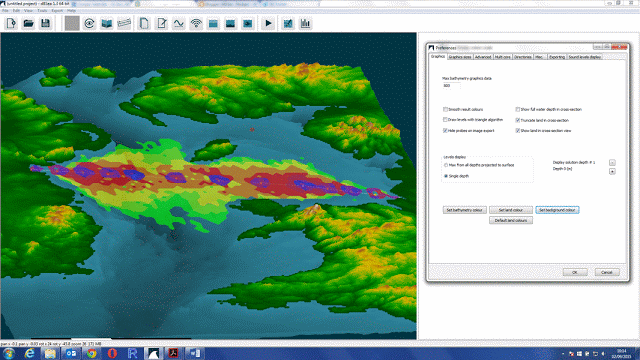Open the Export menu
Image resolution: width=640 pixels, height=360 pixels.
pyautogui.click(x=57, y=11)
